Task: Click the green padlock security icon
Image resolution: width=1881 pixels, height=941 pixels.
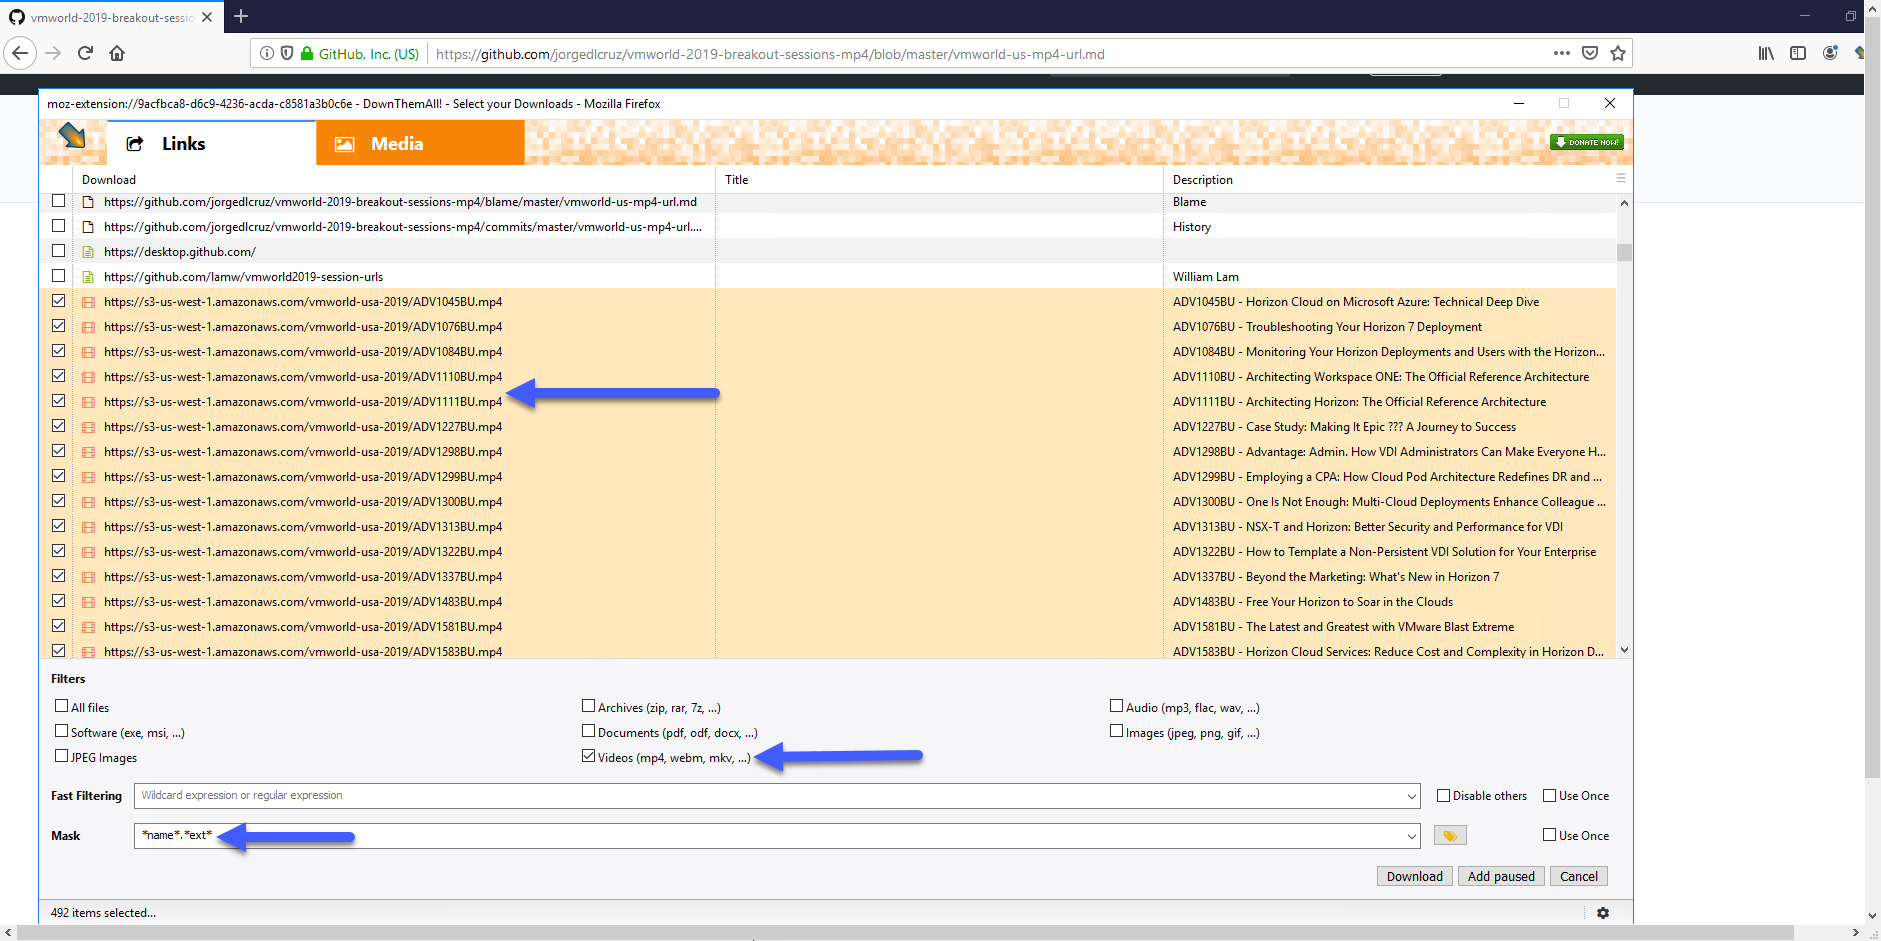Action: coord(307,53)
